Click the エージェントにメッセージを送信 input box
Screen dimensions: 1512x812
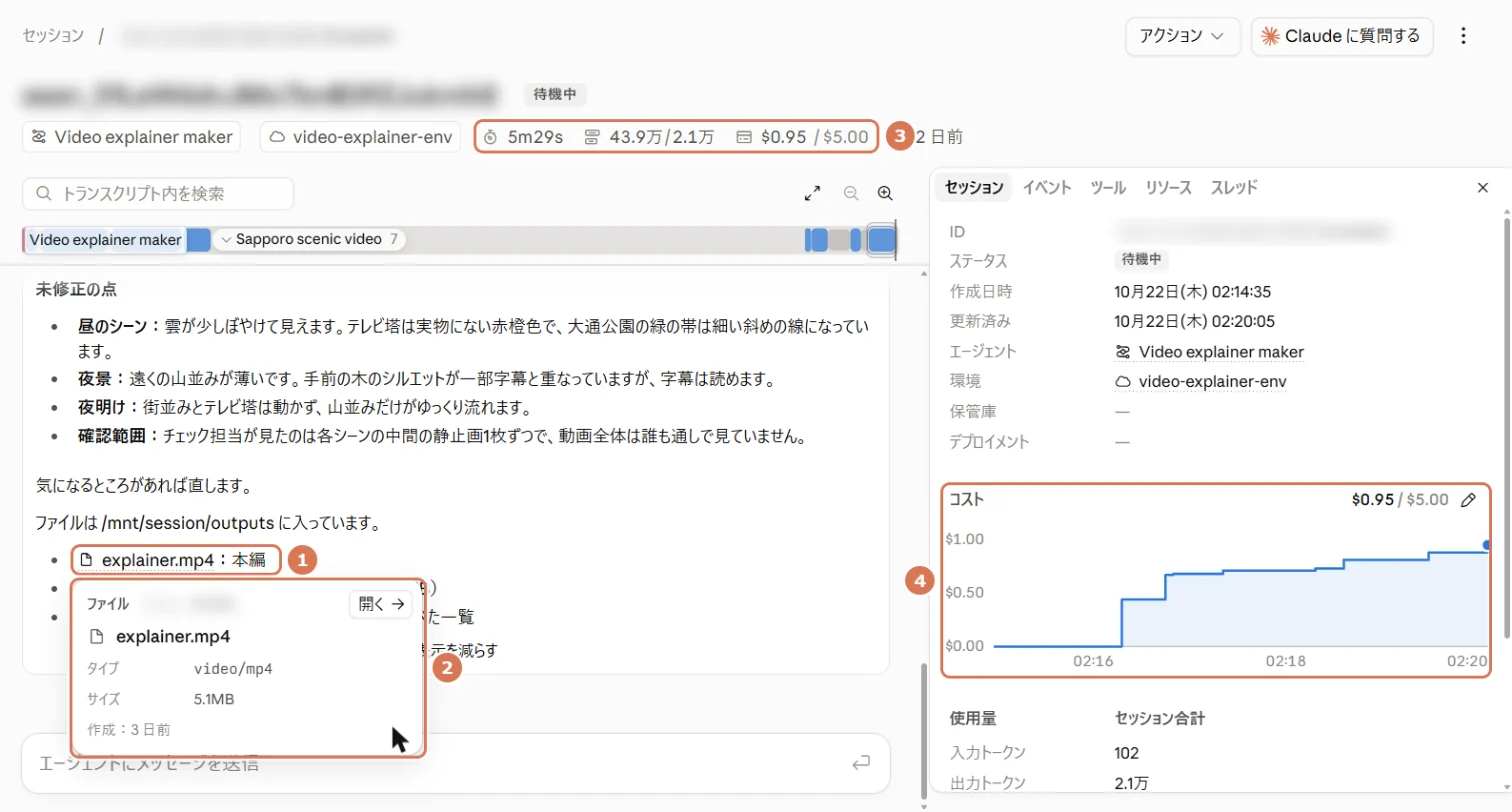click(x=455, y=764)
